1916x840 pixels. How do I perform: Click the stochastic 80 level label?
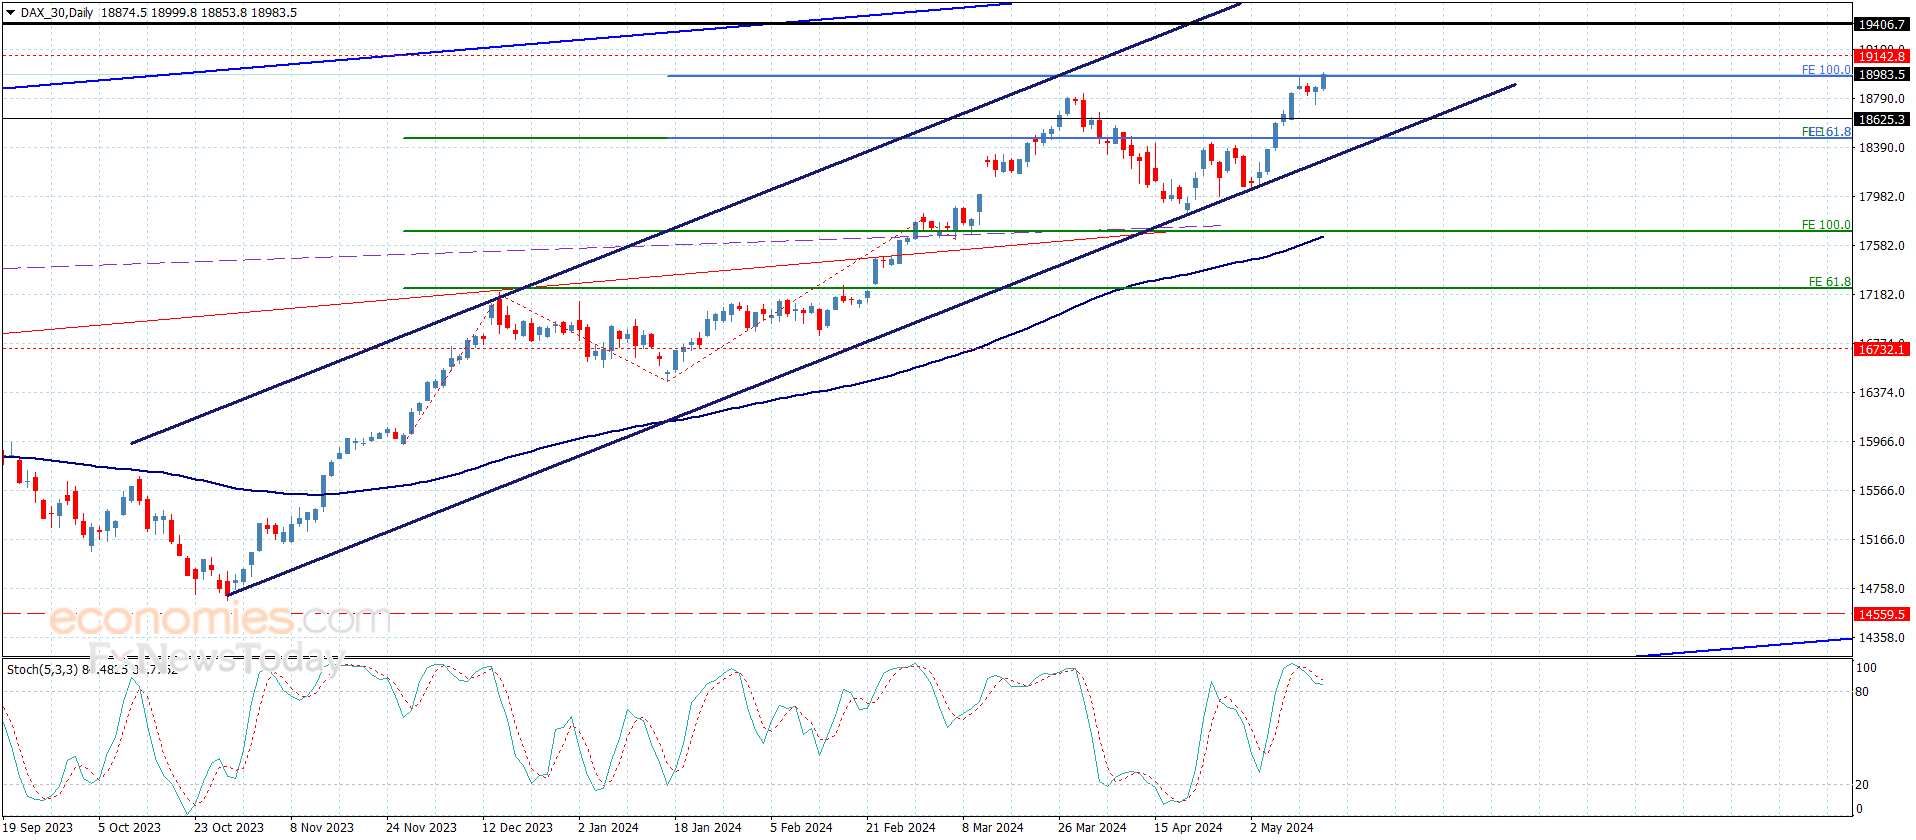tap(1862, 692)
